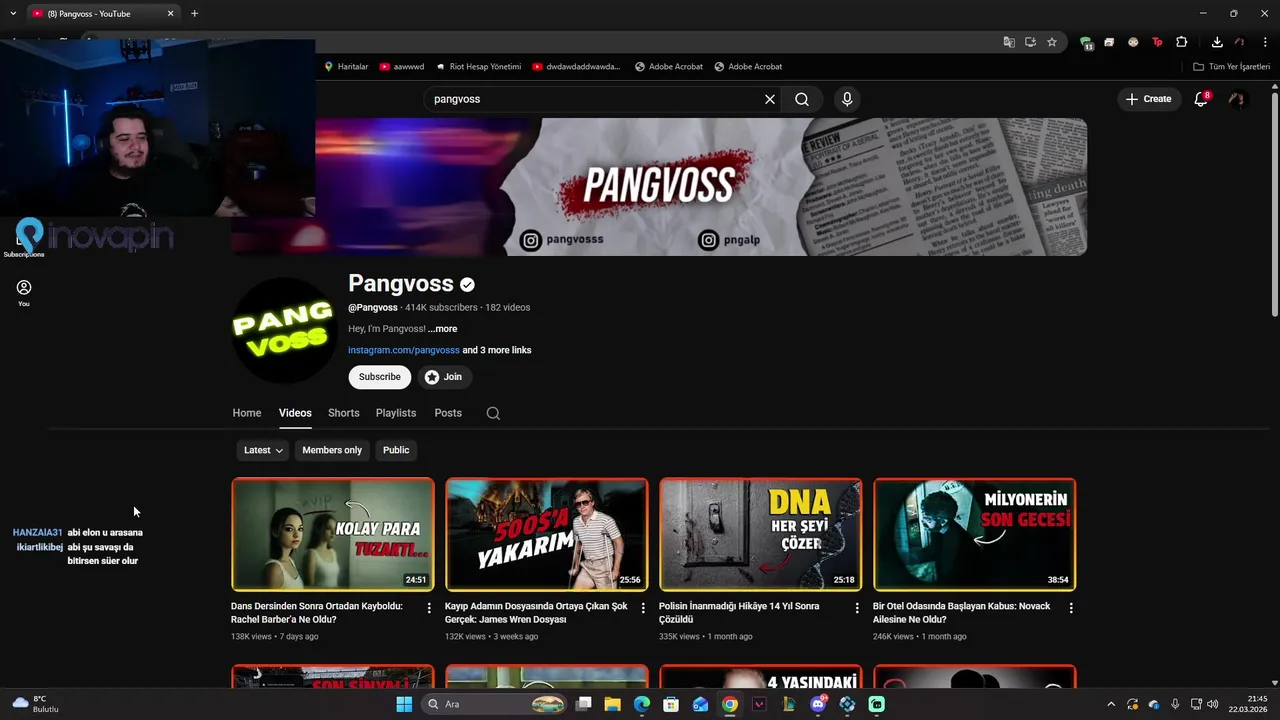1280x720 pixels.
Task: Open Valorant icon on taskbar
Action: (x=759, y=704)
